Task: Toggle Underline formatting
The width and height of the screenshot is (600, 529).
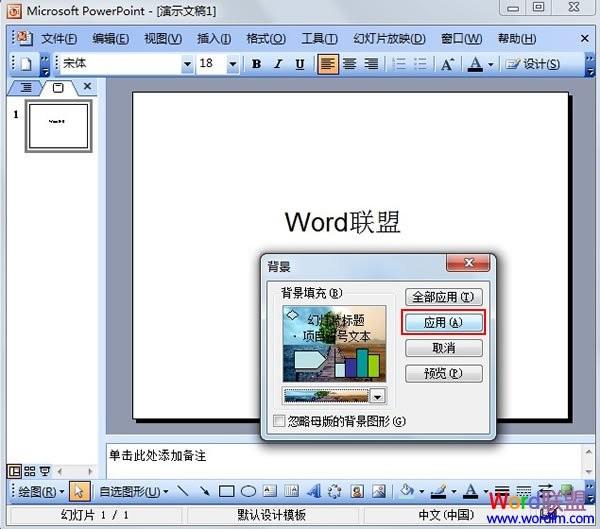Action: (x=300, y=64)
